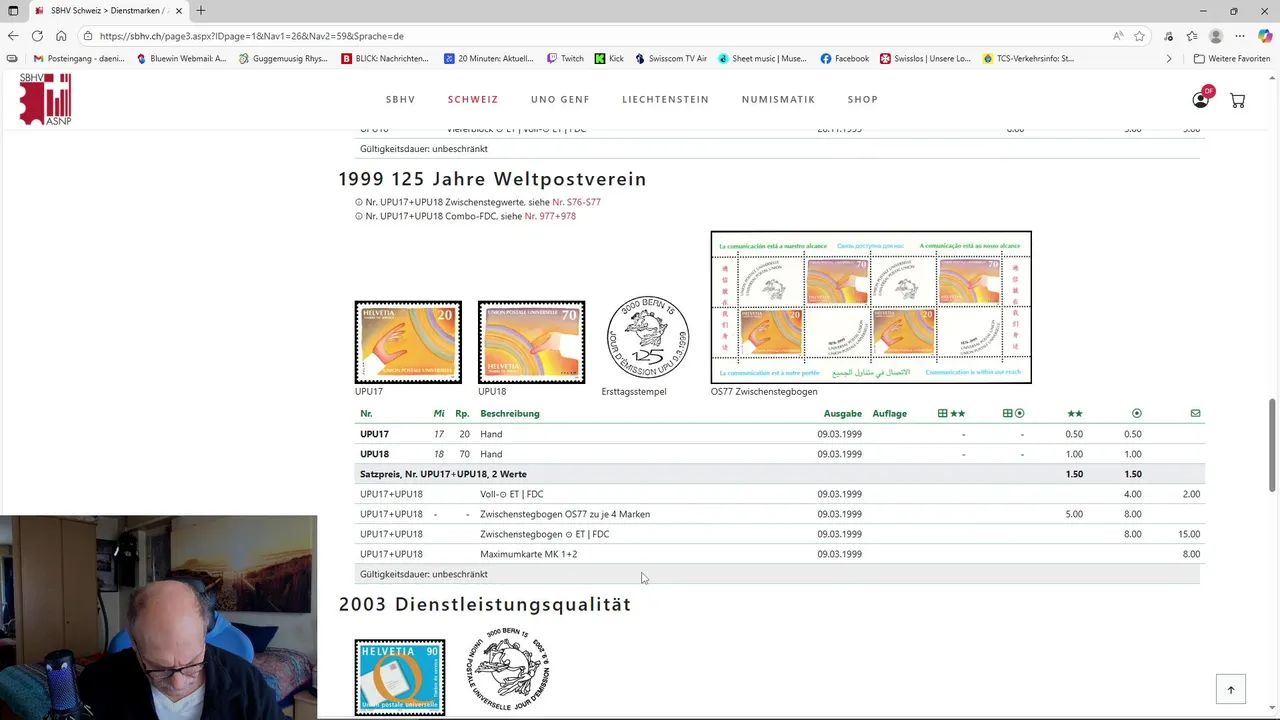Follow the Nr. S76-S77 link
The height and width of the screenshot is (720, 1280).
[576, 202]
